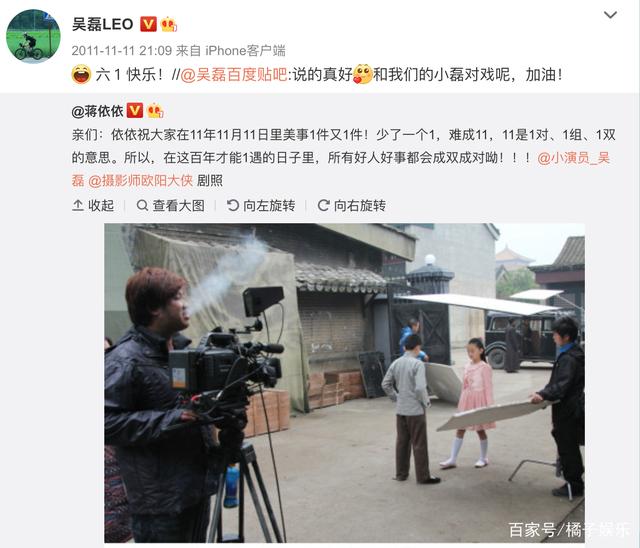
Task: Rotate the image right with 向右旋转
Action: pos(352,205)
